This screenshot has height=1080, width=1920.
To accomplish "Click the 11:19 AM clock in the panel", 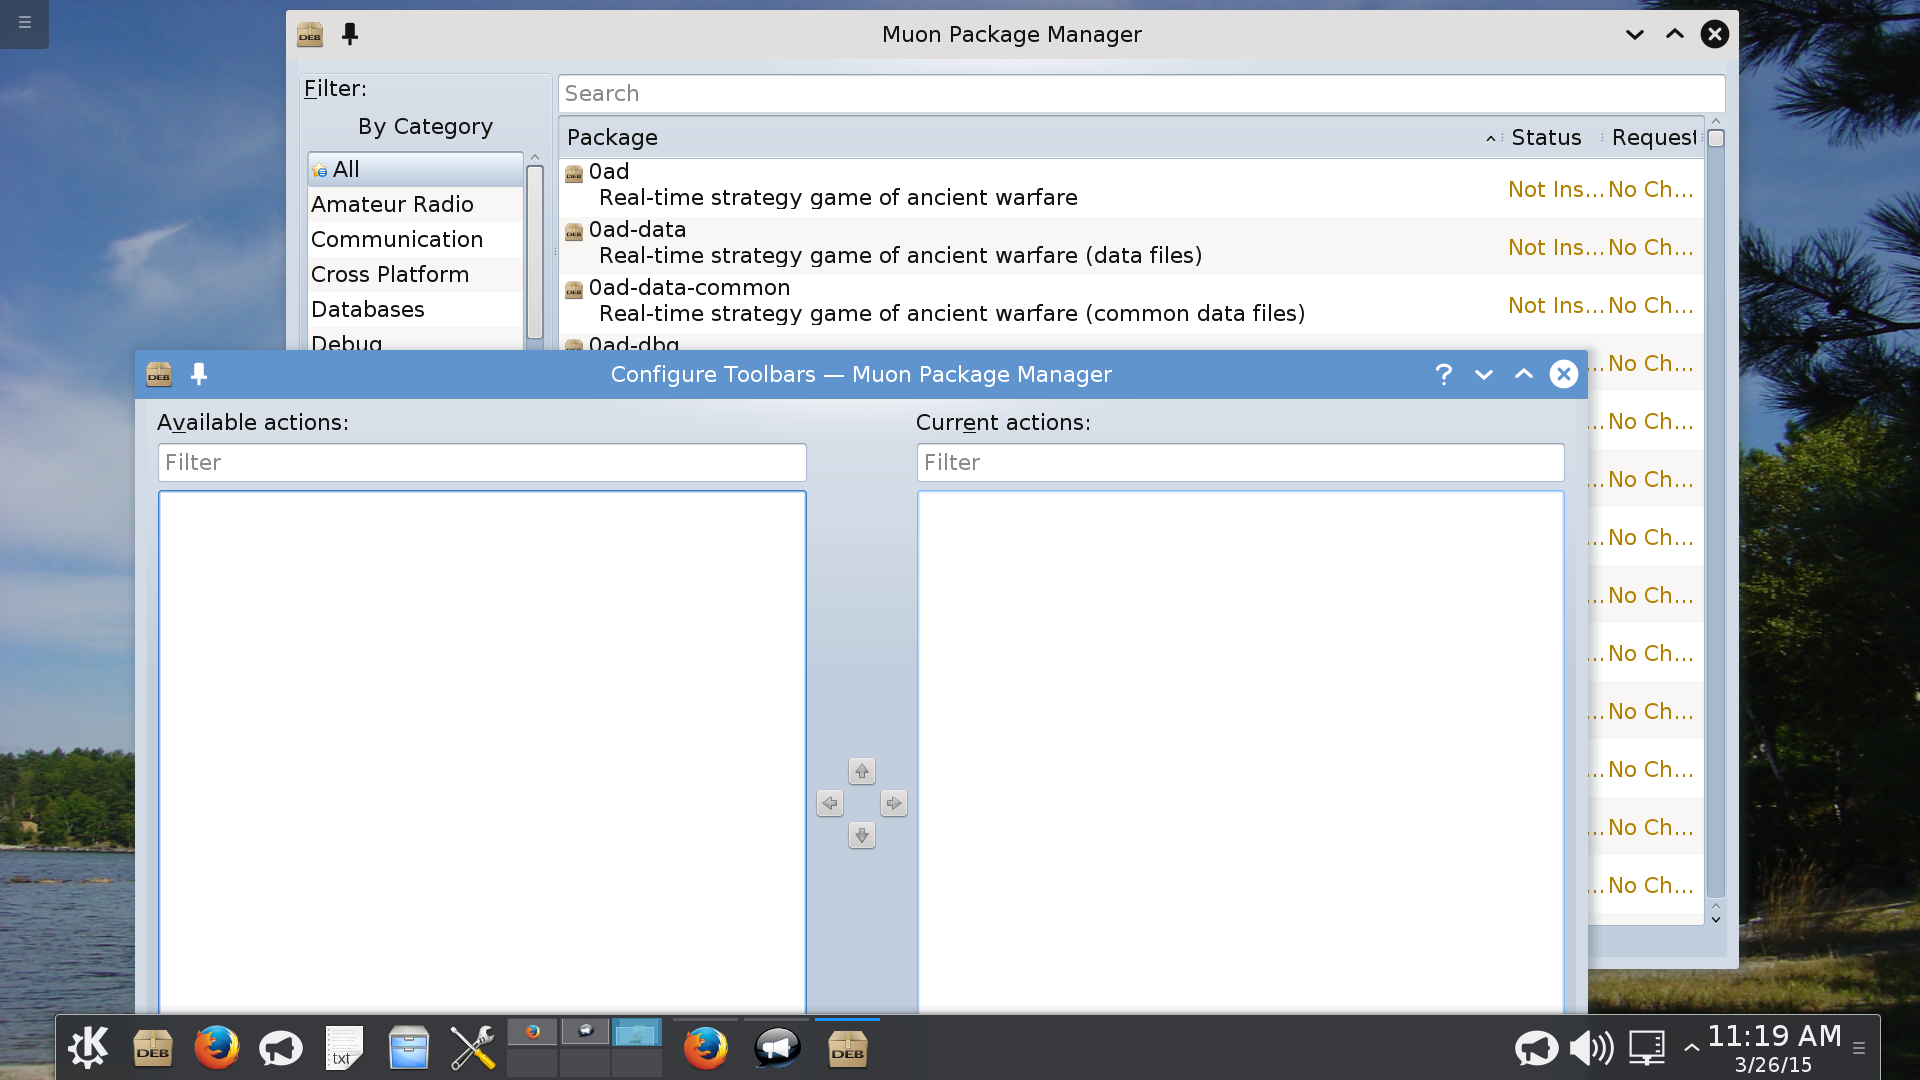I will tap(1774, 1036).
